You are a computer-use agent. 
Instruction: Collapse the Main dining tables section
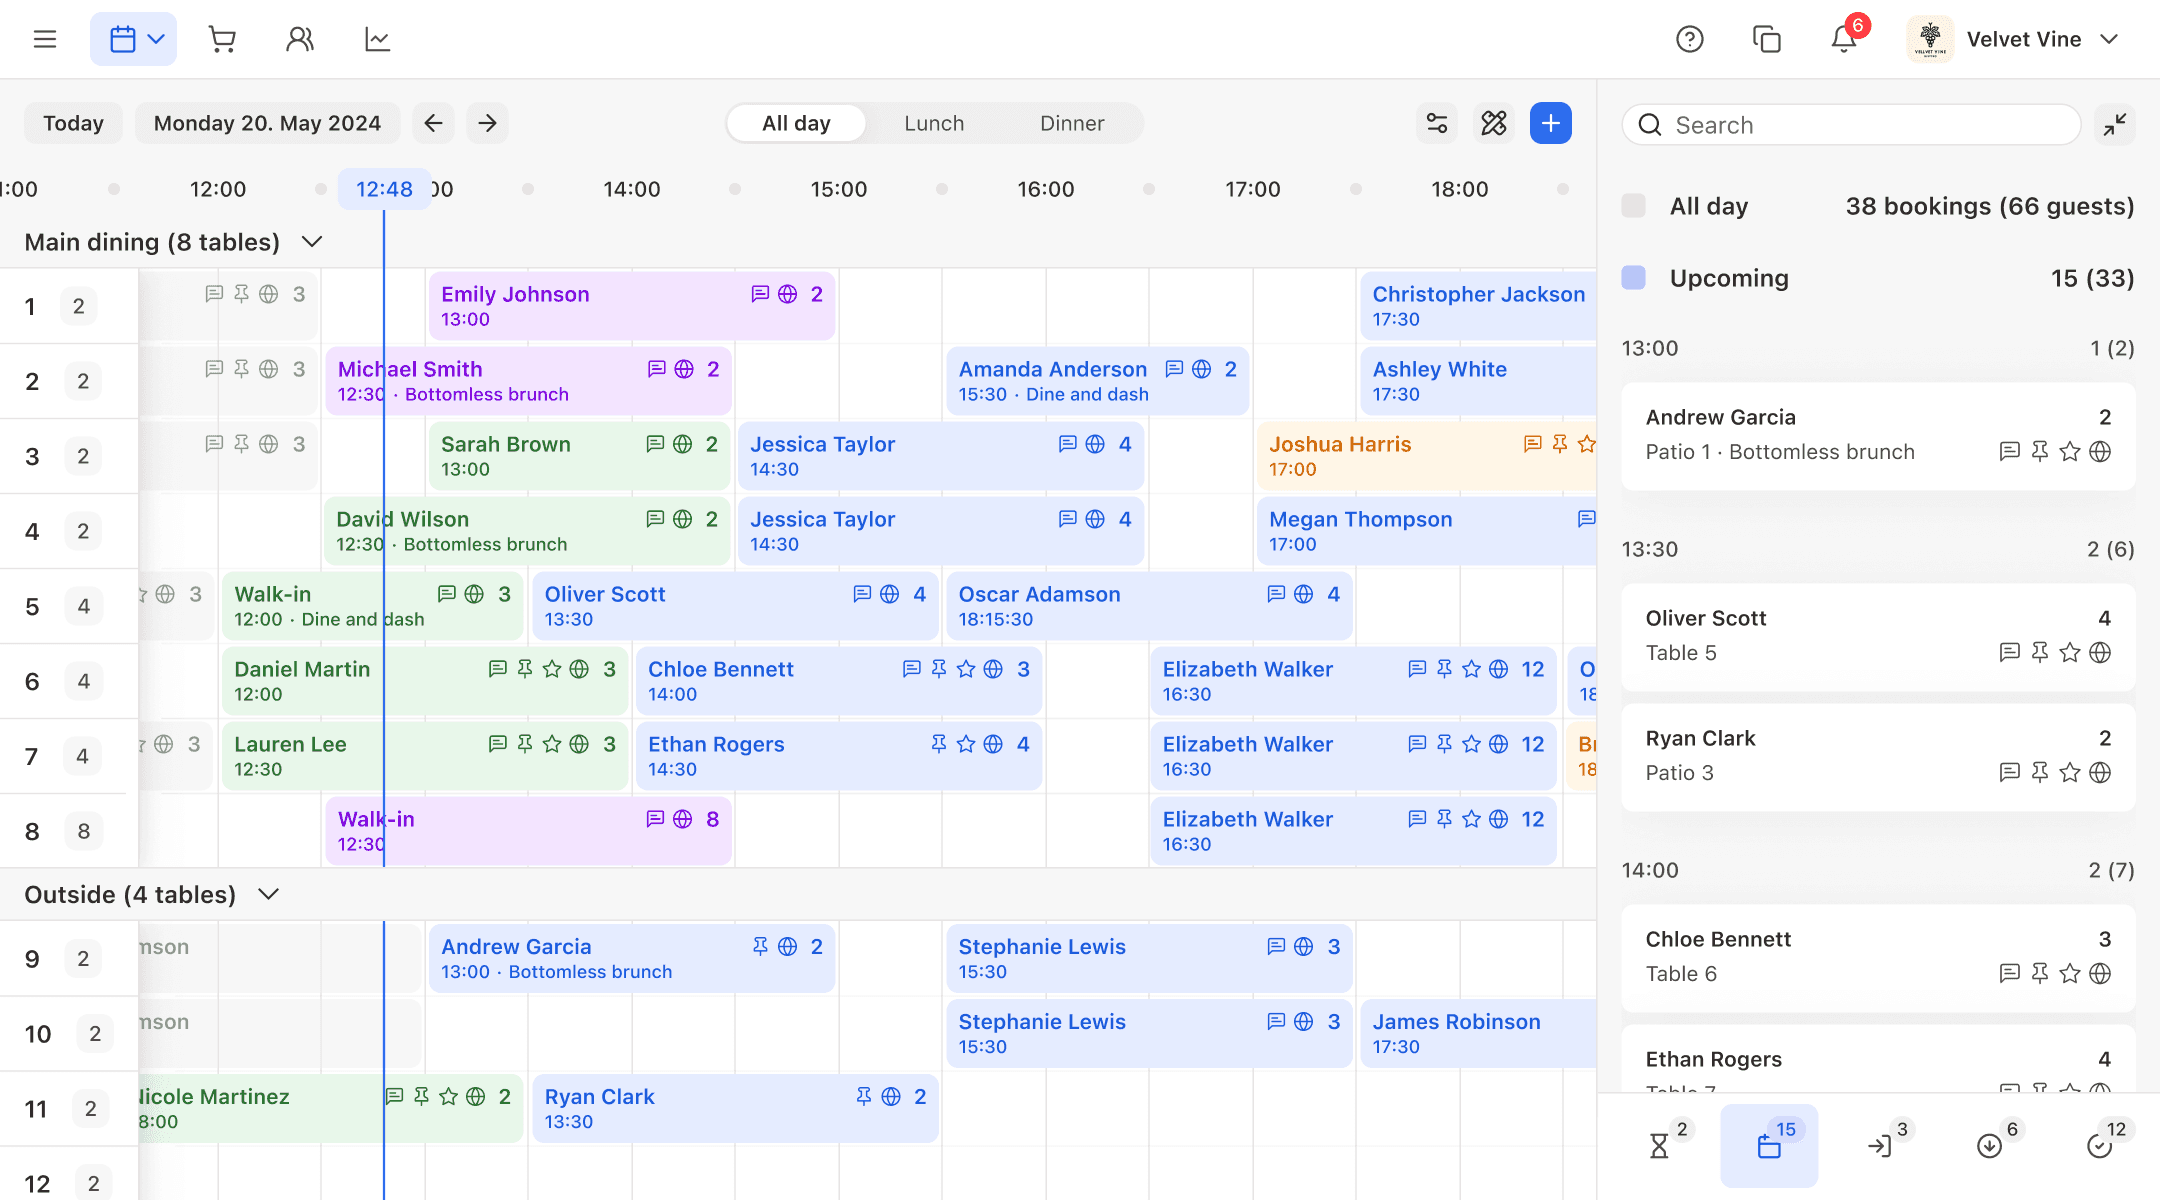312,242
